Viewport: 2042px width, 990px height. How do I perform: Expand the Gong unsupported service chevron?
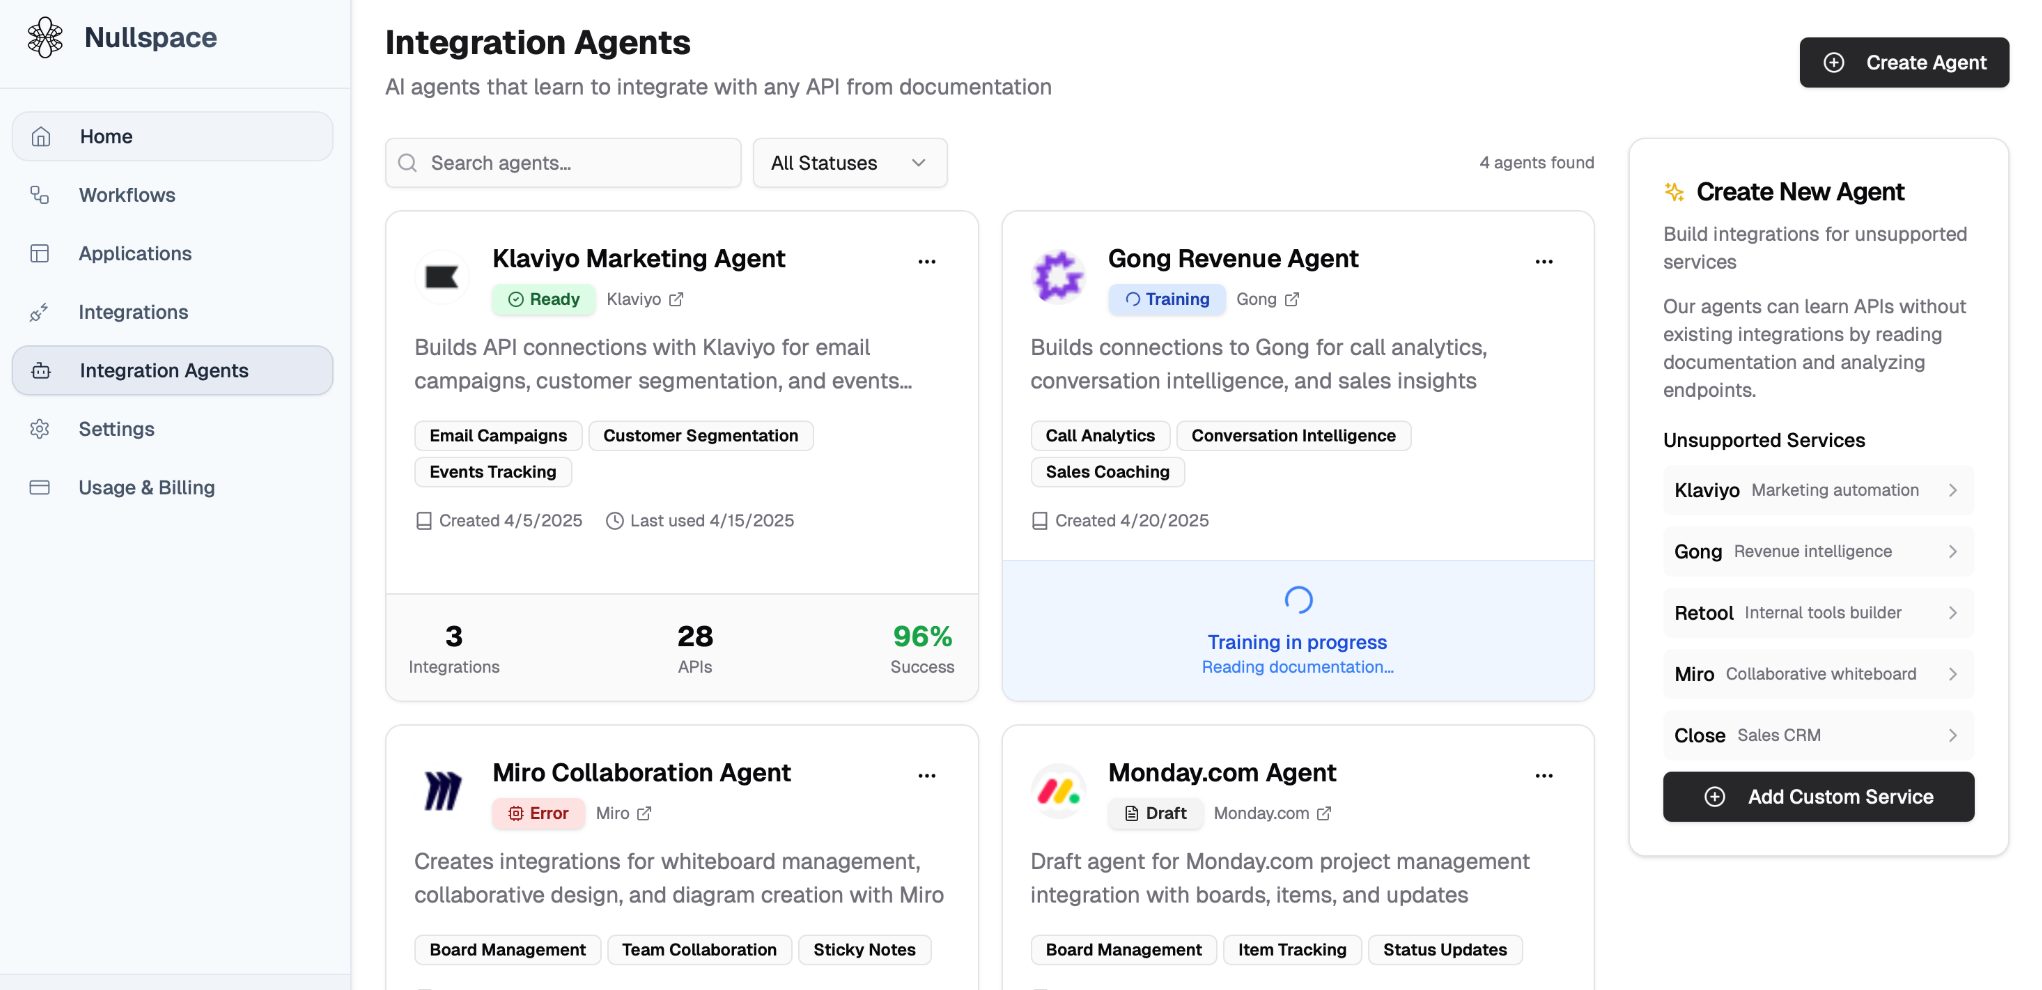pos(1953,551)
